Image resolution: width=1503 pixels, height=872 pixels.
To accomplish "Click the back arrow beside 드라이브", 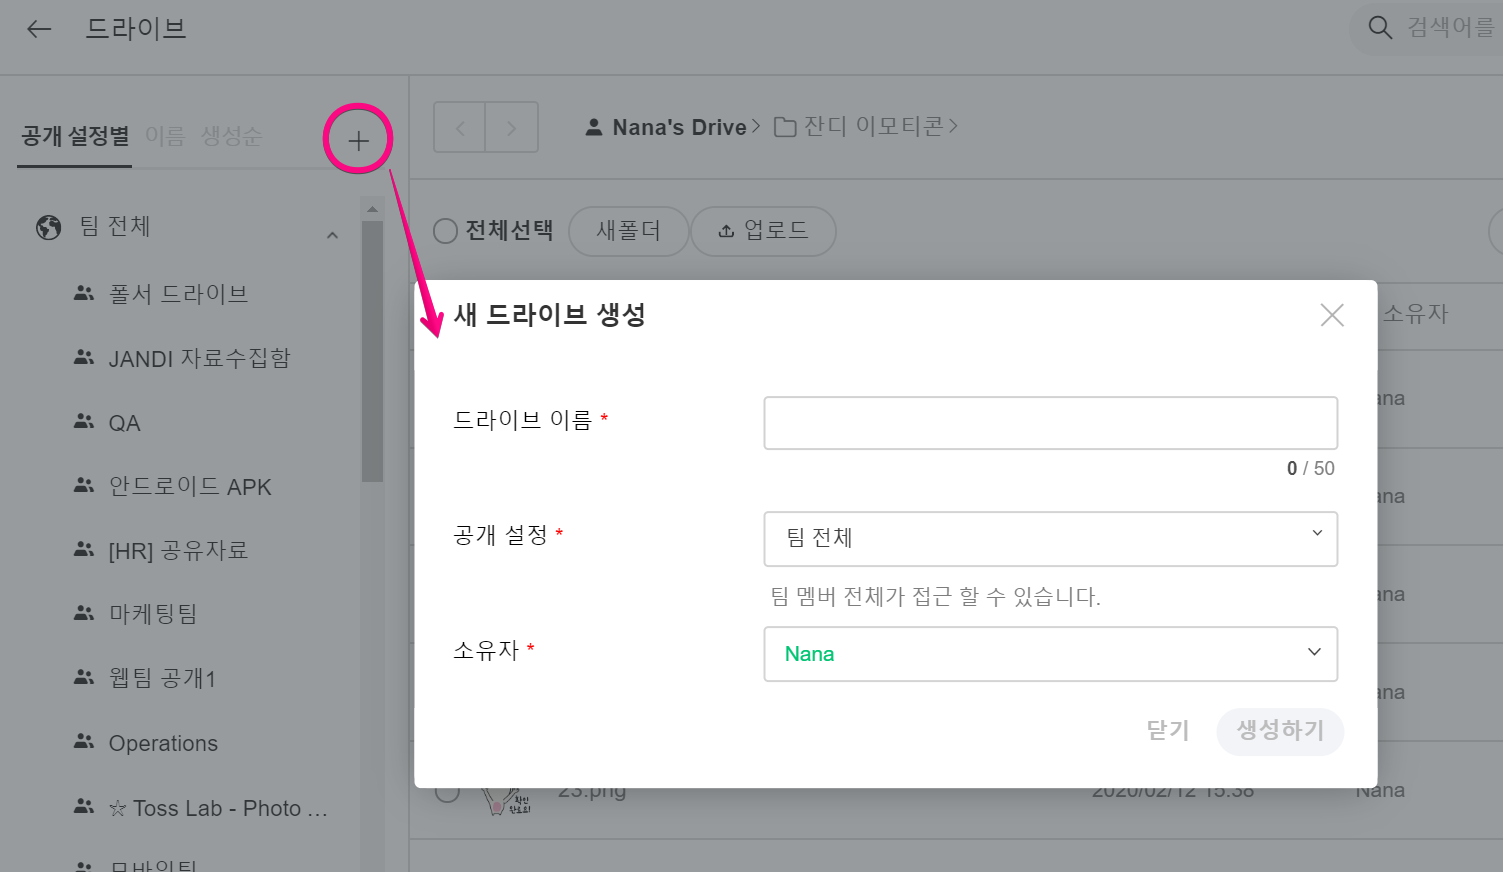I will [39, 29].
